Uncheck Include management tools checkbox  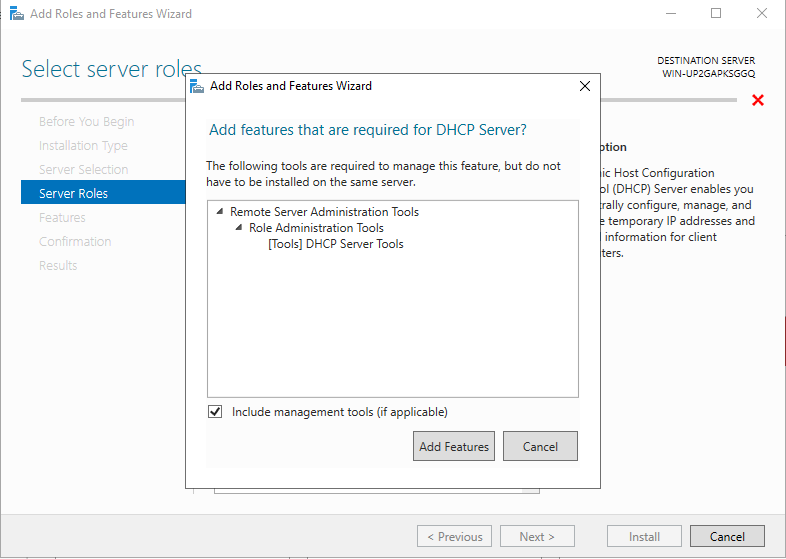point(215,412)
